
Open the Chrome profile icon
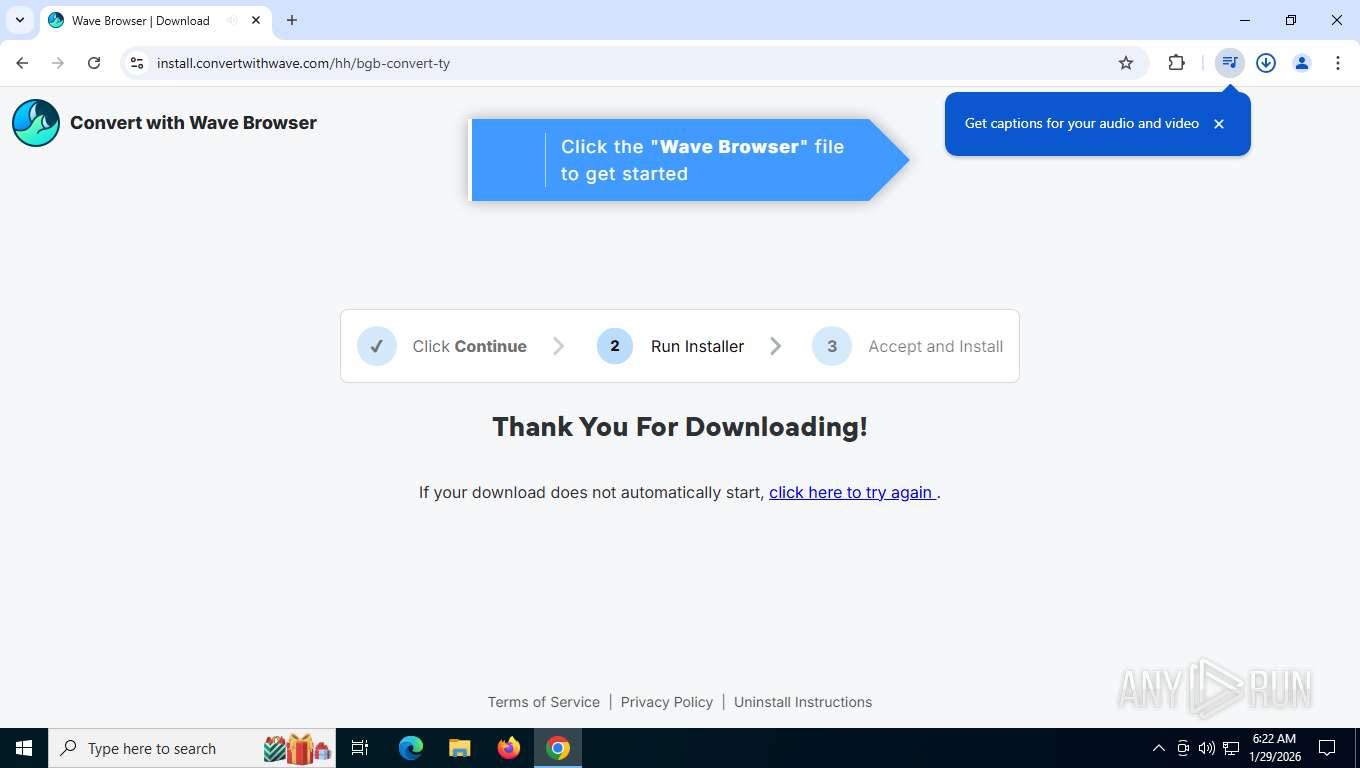(x=1302, y=63)
